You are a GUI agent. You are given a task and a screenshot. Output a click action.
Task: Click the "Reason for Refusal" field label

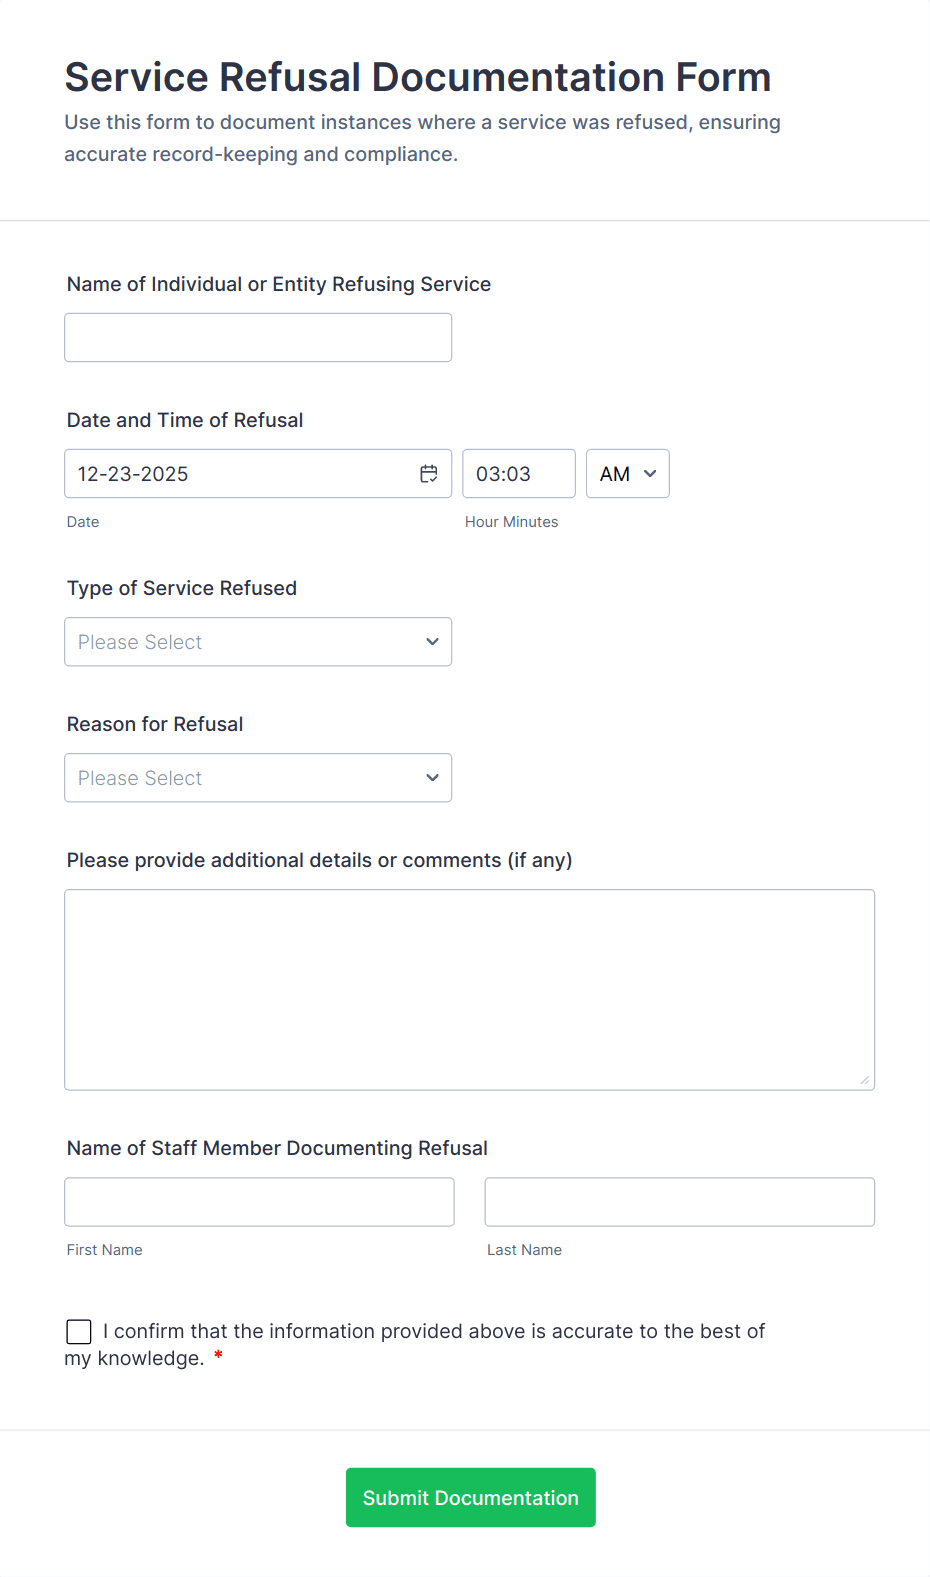(155, 724)
